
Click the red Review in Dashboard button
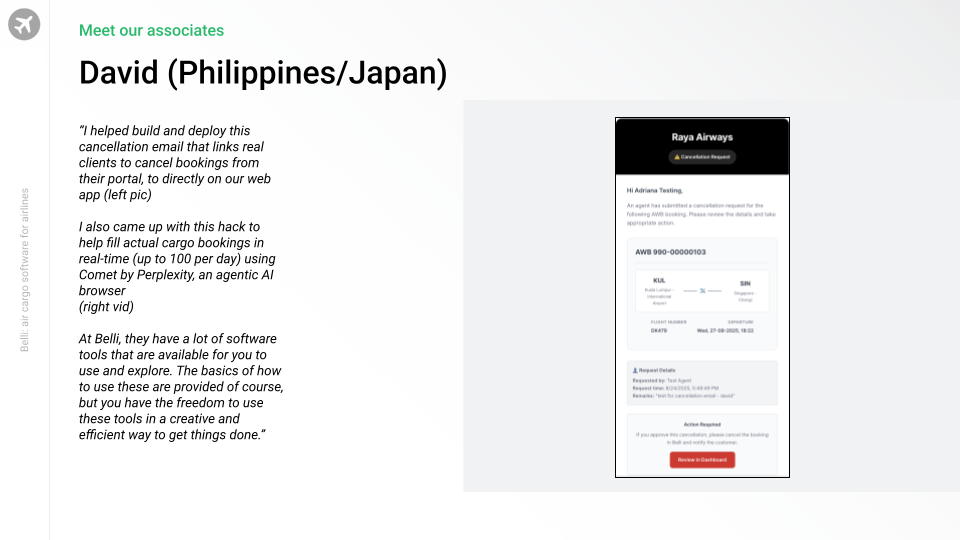(702, 460)
